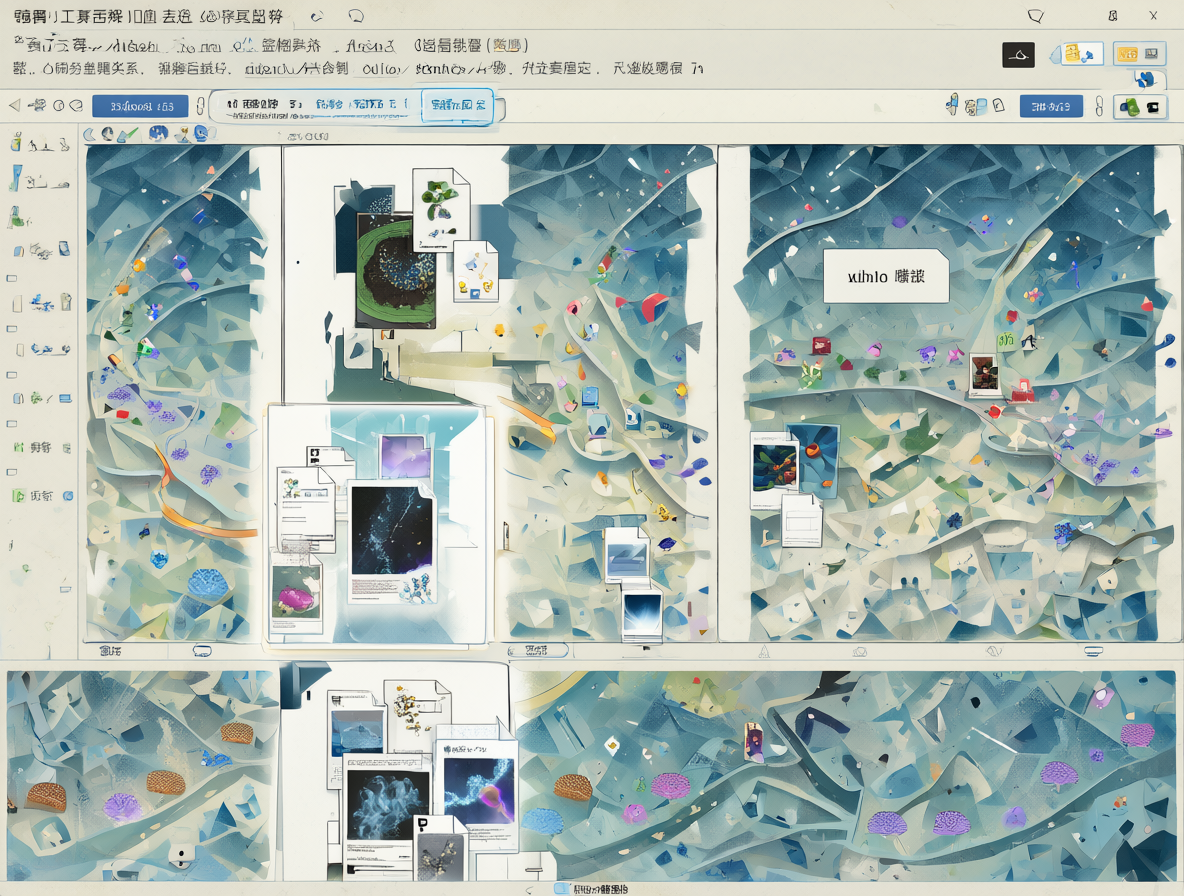
Task: Click the back triangle arrow in the toolbar
Action: [14, 106]
